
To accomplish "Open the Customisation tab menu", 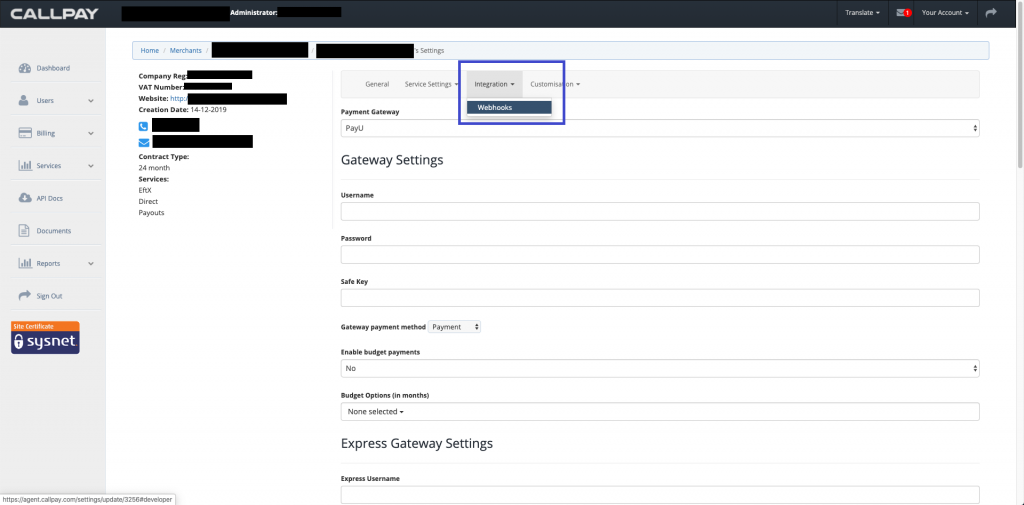I will [555, 84].
